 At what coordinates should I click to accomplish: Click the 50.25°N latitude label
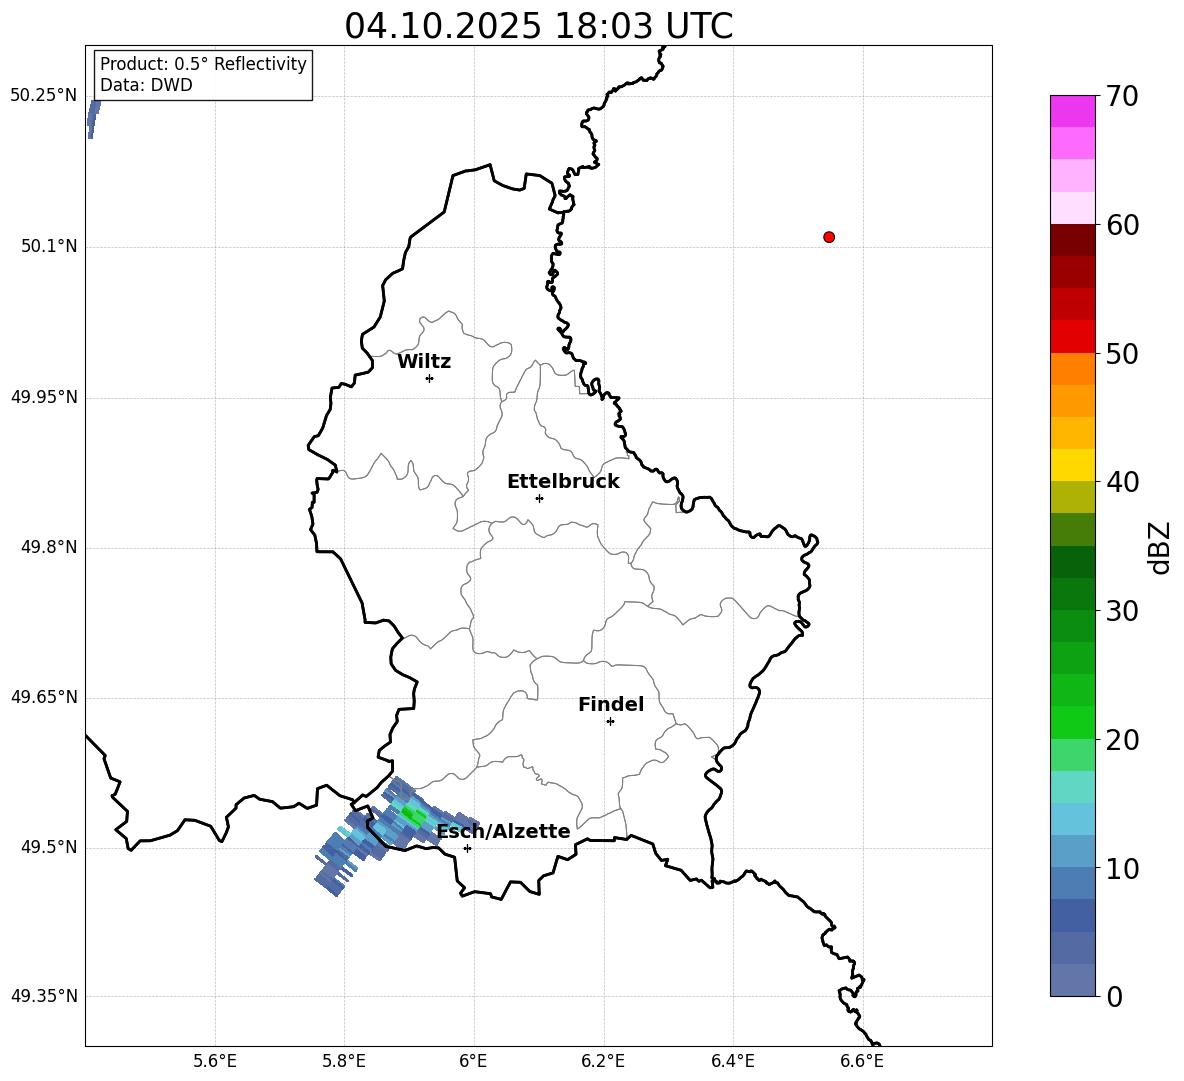[44, 96]
